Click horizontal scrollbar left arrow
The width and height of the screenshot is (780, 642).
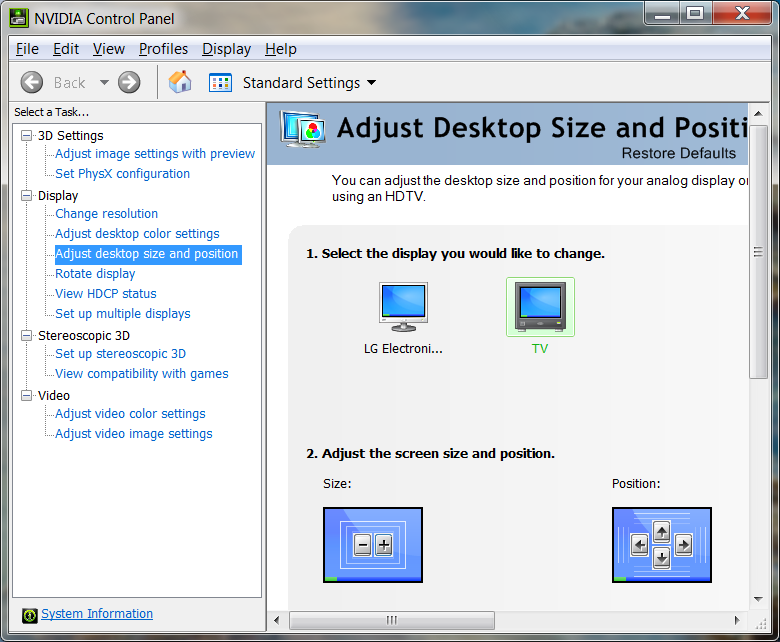pos(277,620)
